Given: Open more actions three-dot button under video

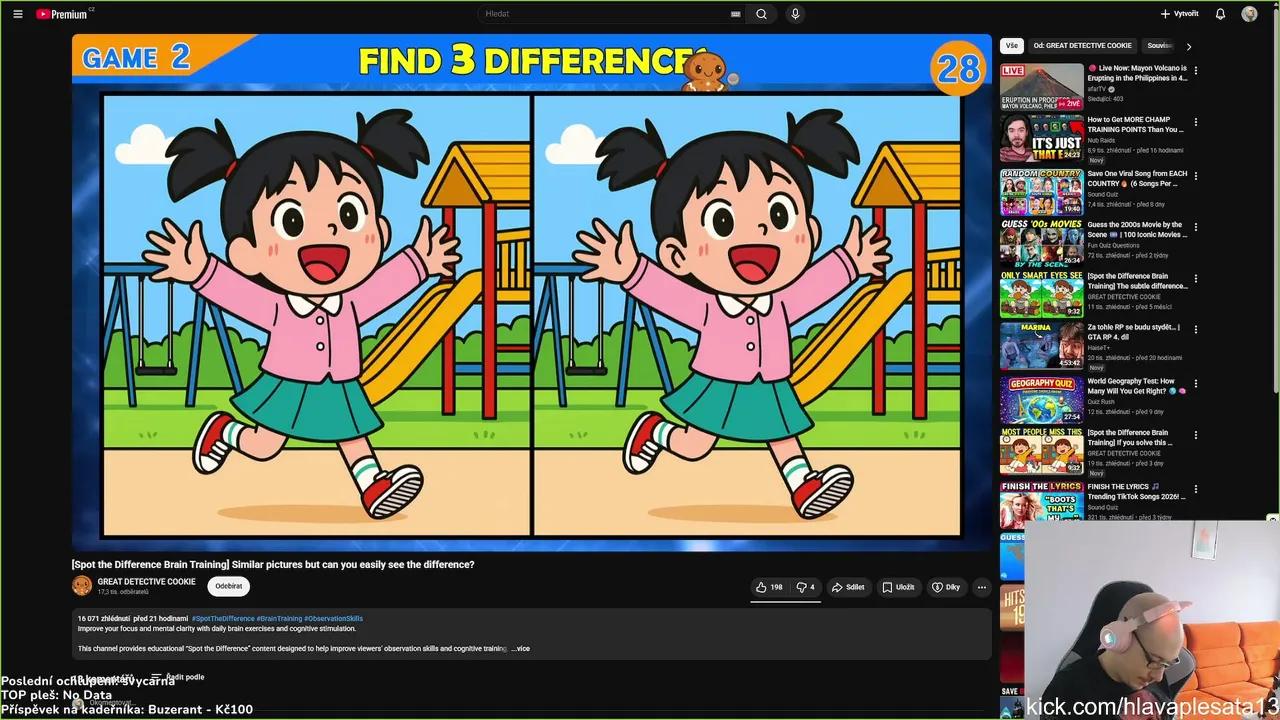Looking at the screenshot, I should (x=982, y=587).
